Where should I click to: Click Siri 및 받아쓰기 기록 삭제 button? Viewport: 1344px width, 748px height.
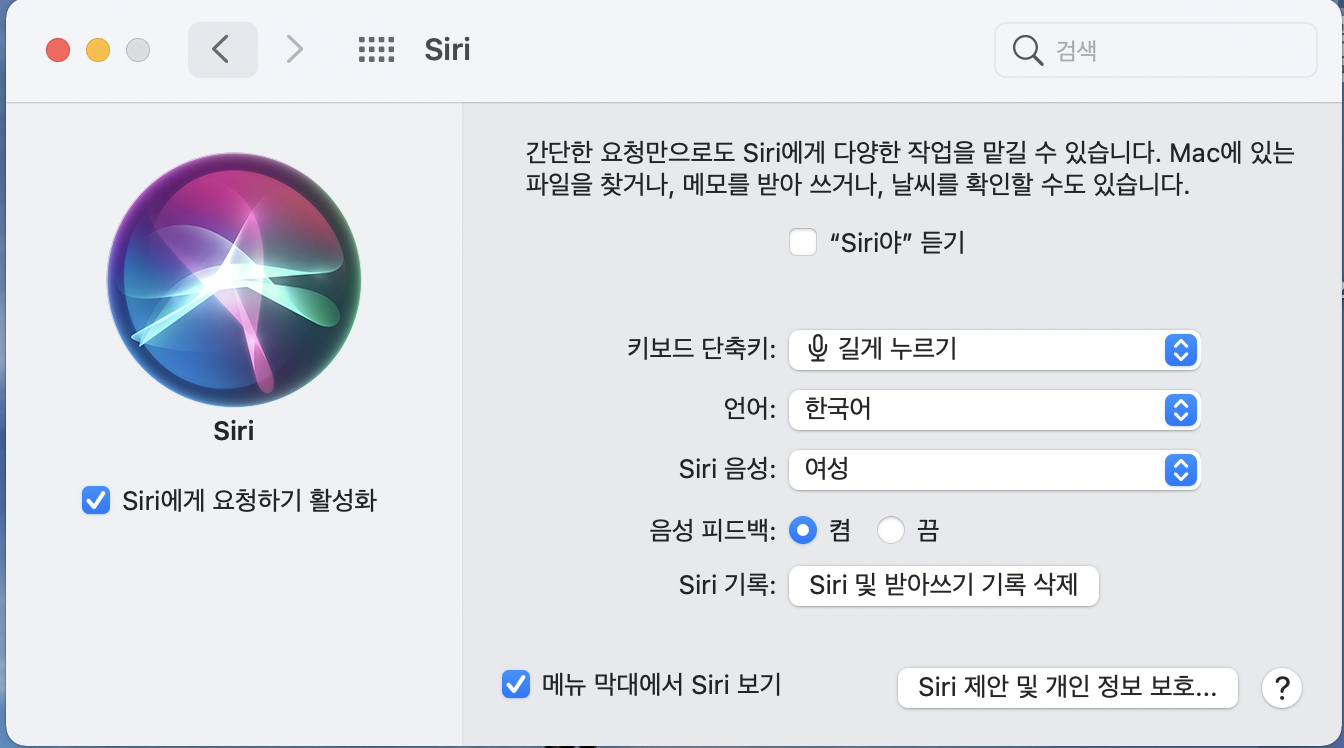944,586
